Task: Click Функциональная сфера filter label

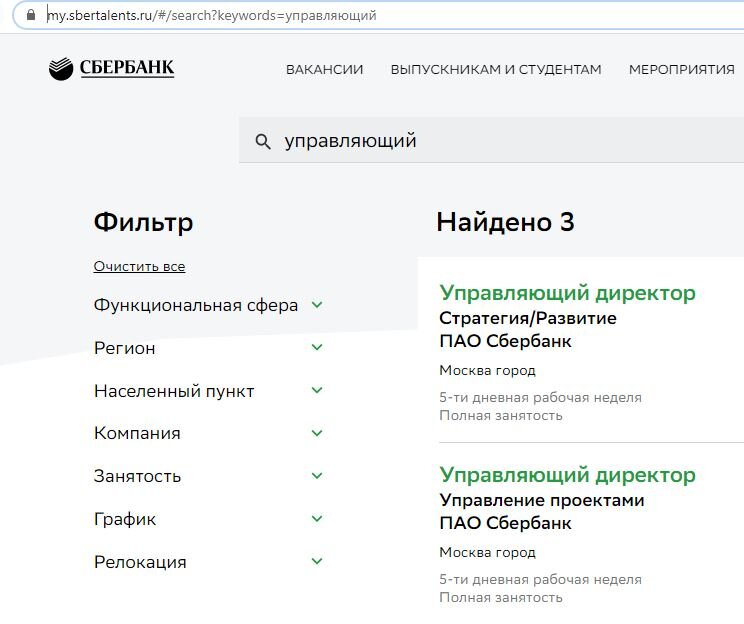Action: tap(195, 305)
